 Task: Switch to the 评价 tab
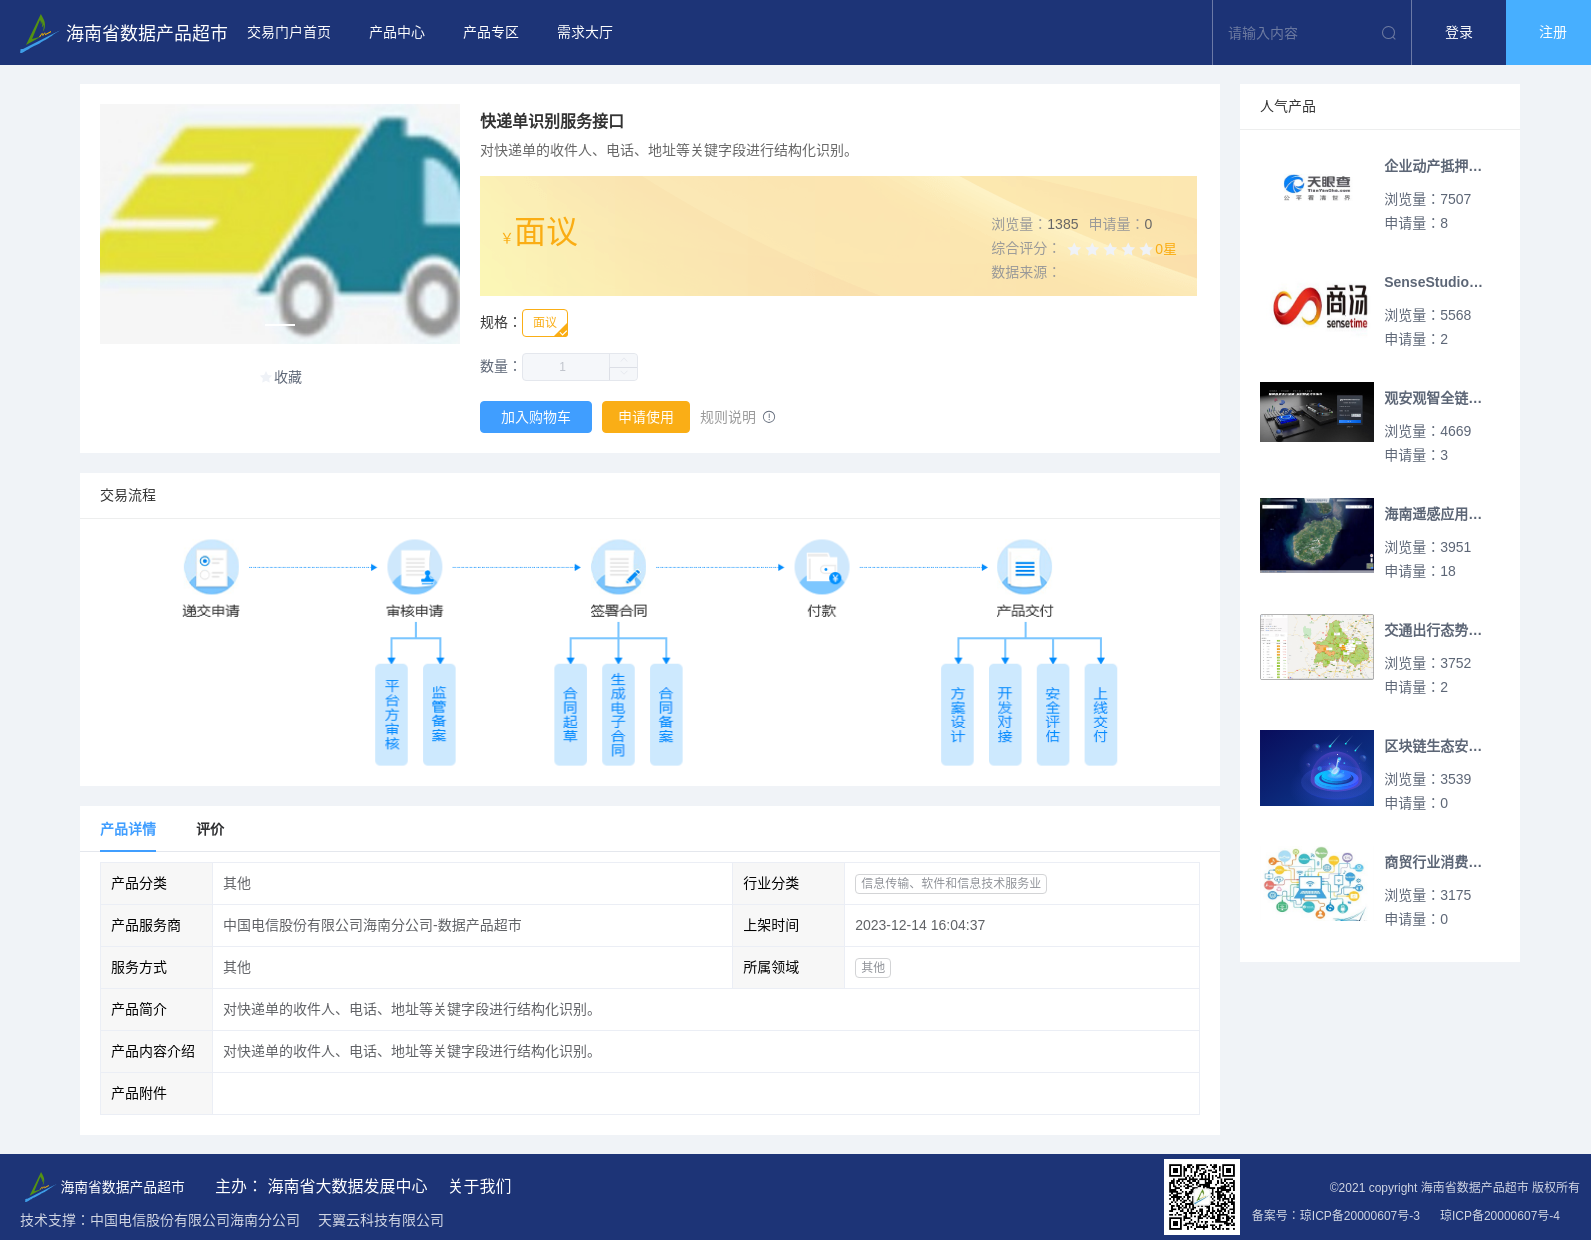click(x=210, y=829)
